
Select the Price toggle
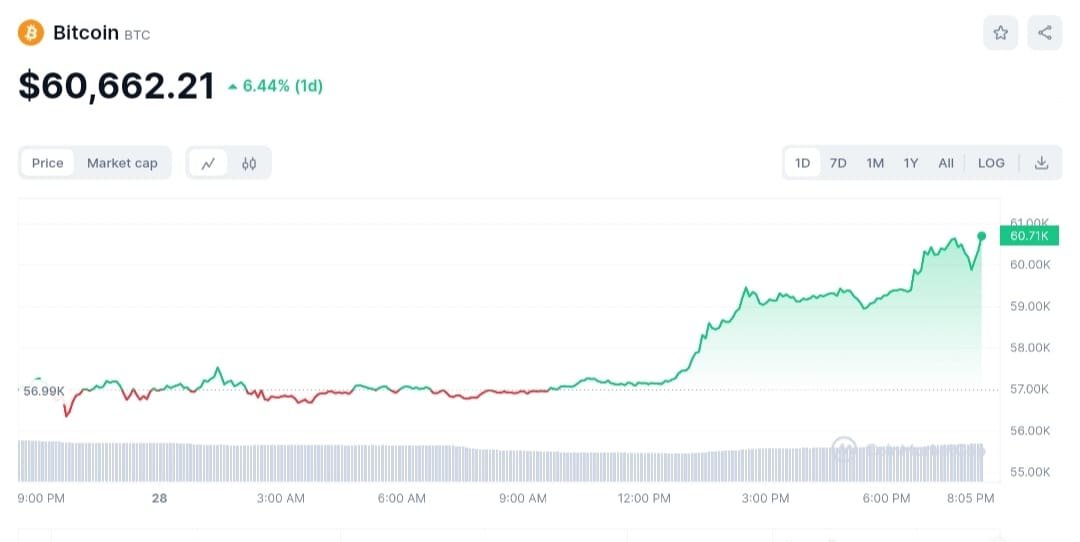click(x=47, y=163)
